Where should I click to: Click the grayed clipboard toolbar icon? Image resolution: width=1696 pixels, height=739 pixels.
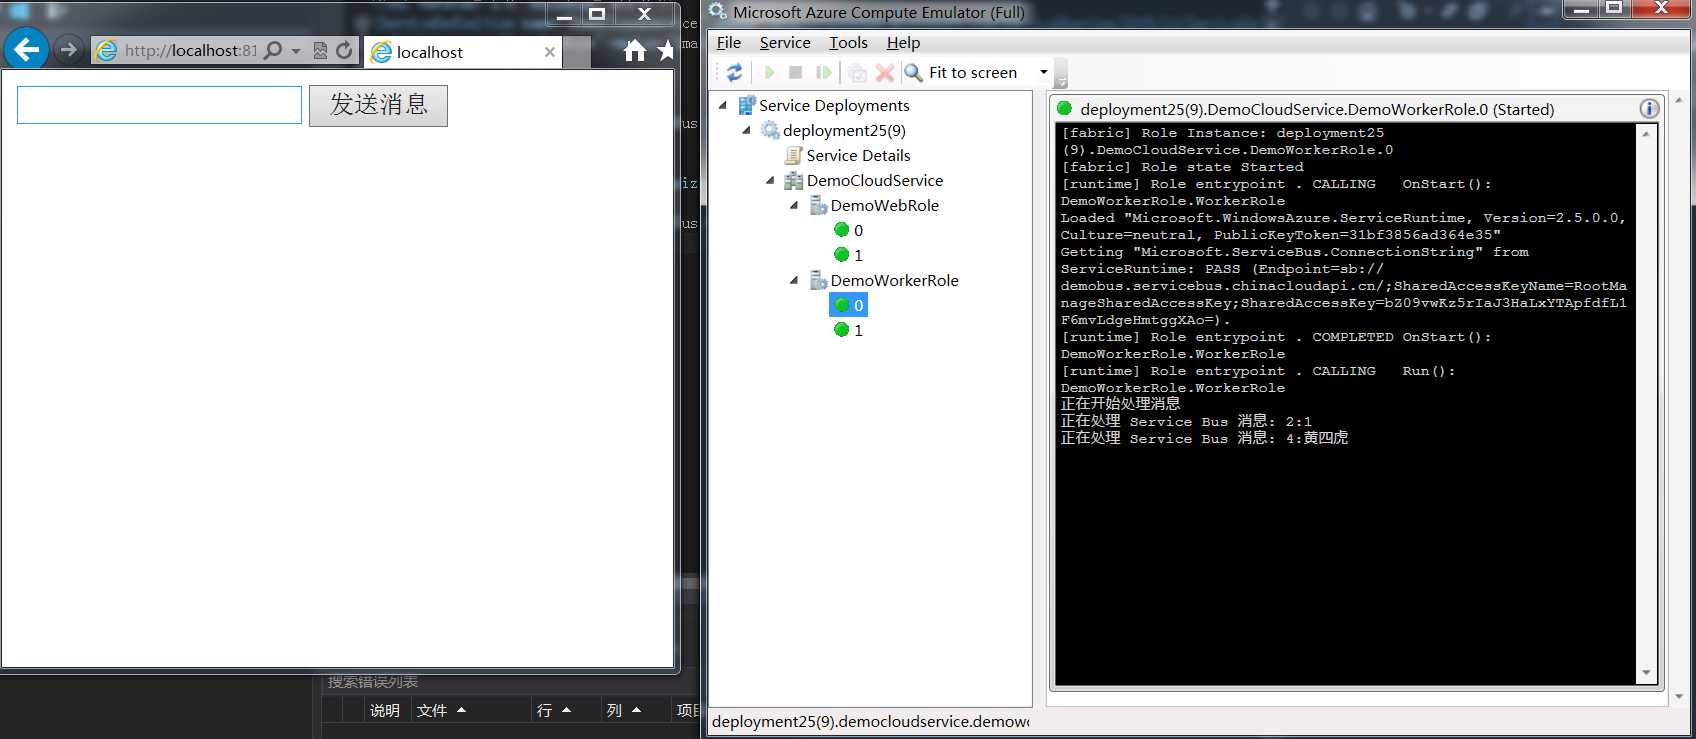pos(857,72)
